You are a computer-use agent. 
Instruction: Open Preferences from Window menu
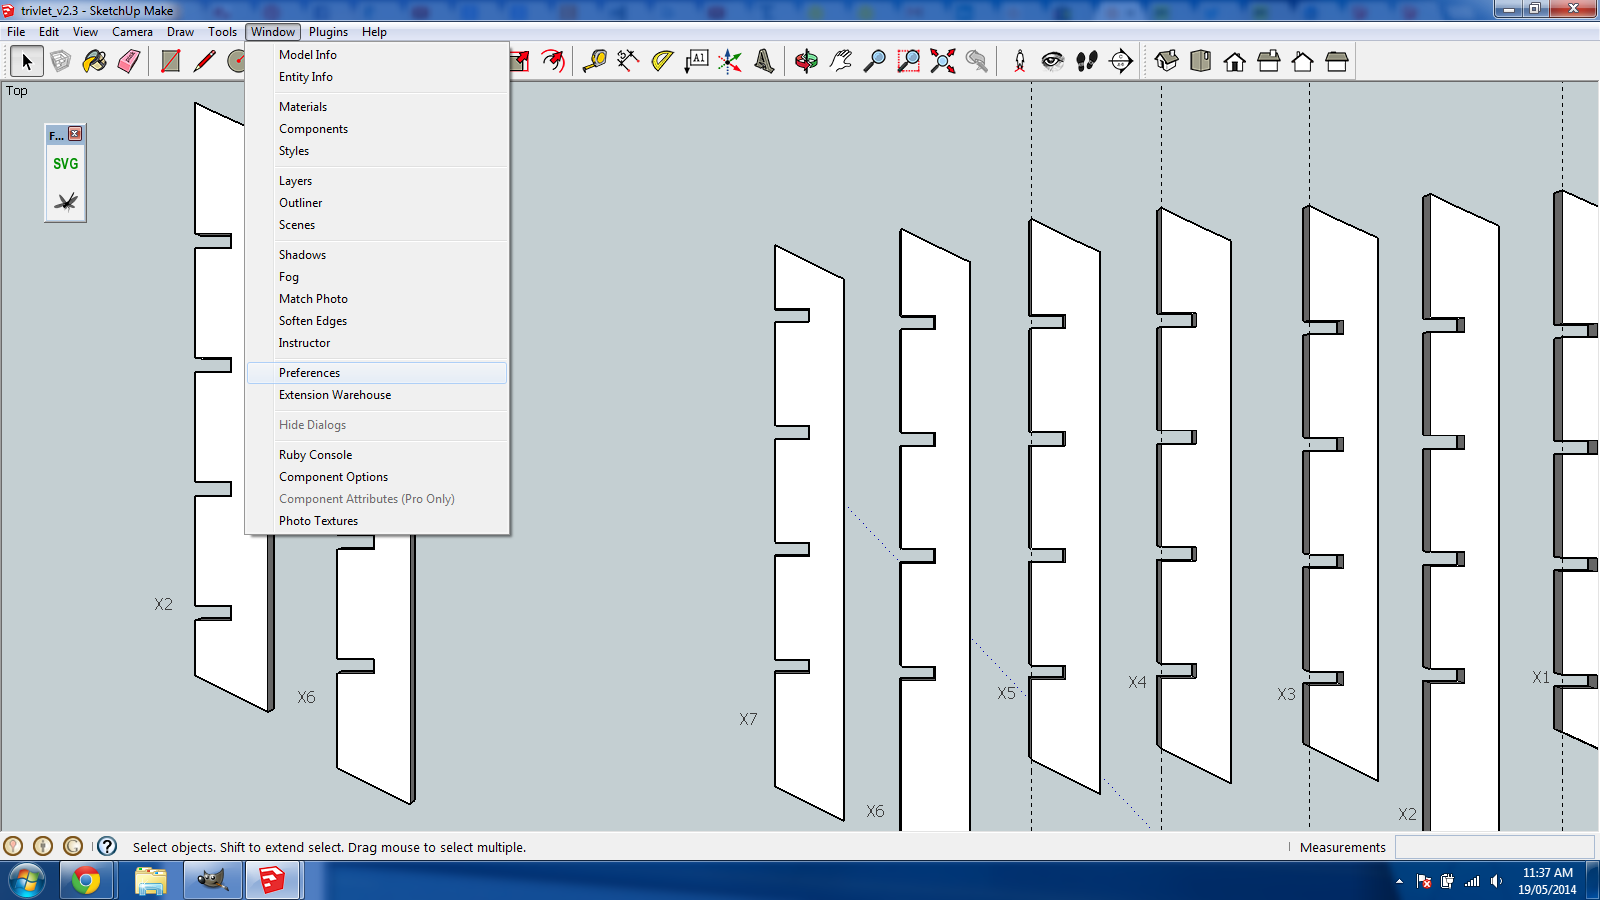(377, 373)
